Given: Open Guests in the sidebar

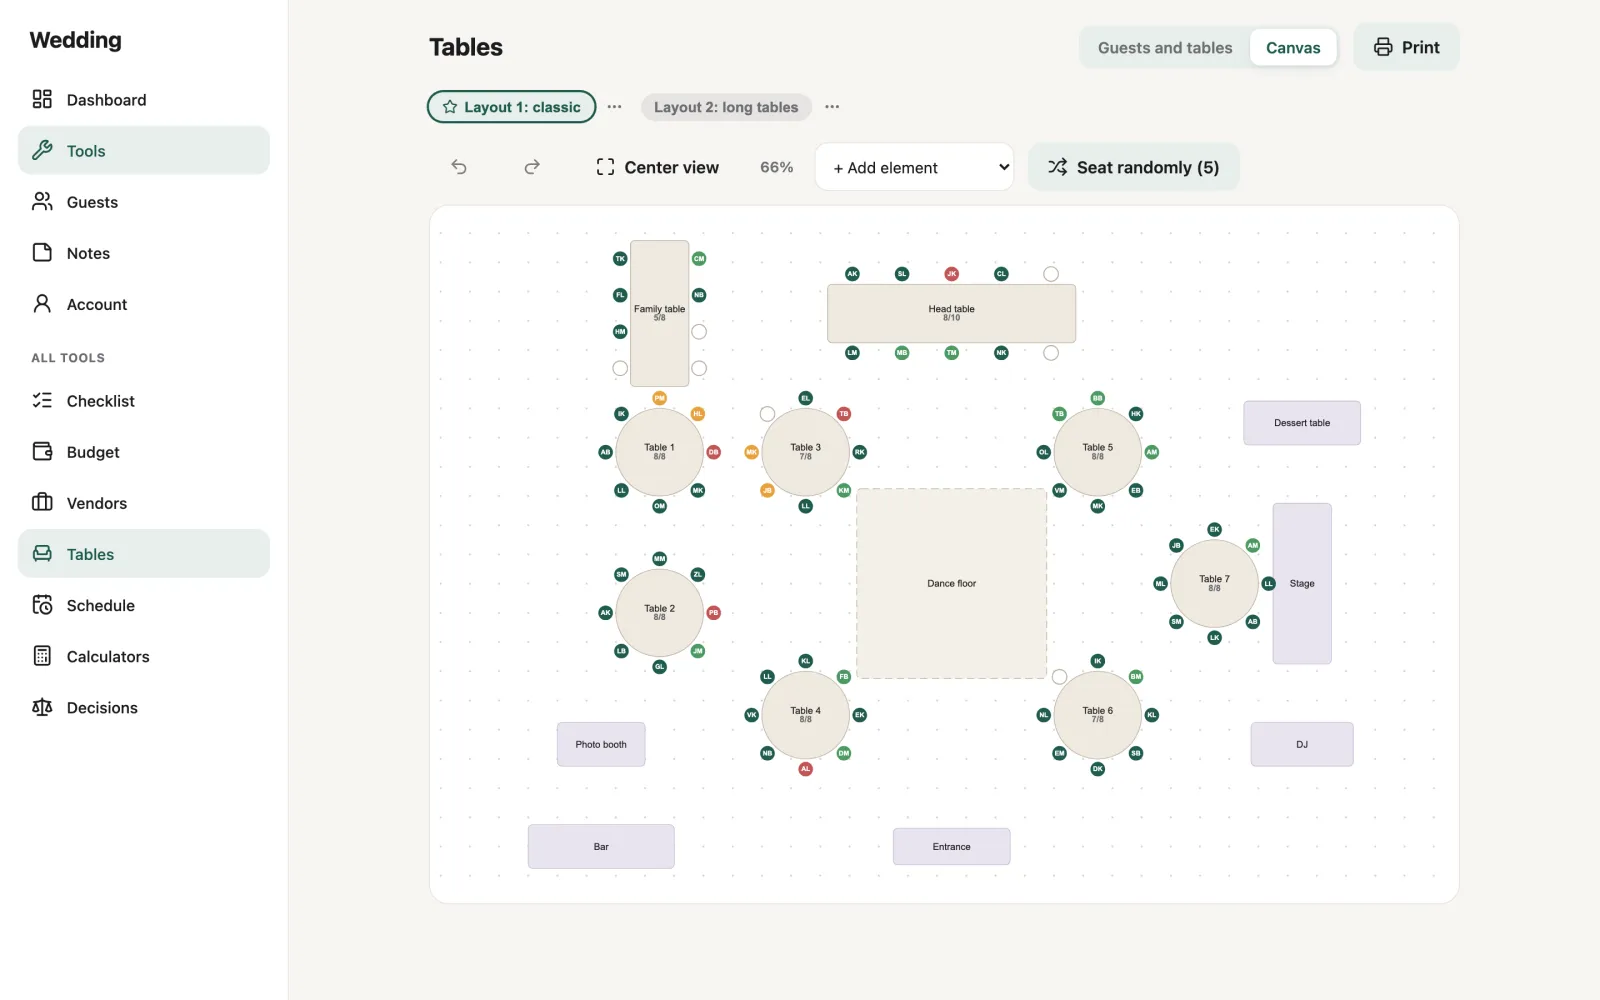Looking at the screenshot, I should coord(144,202).
